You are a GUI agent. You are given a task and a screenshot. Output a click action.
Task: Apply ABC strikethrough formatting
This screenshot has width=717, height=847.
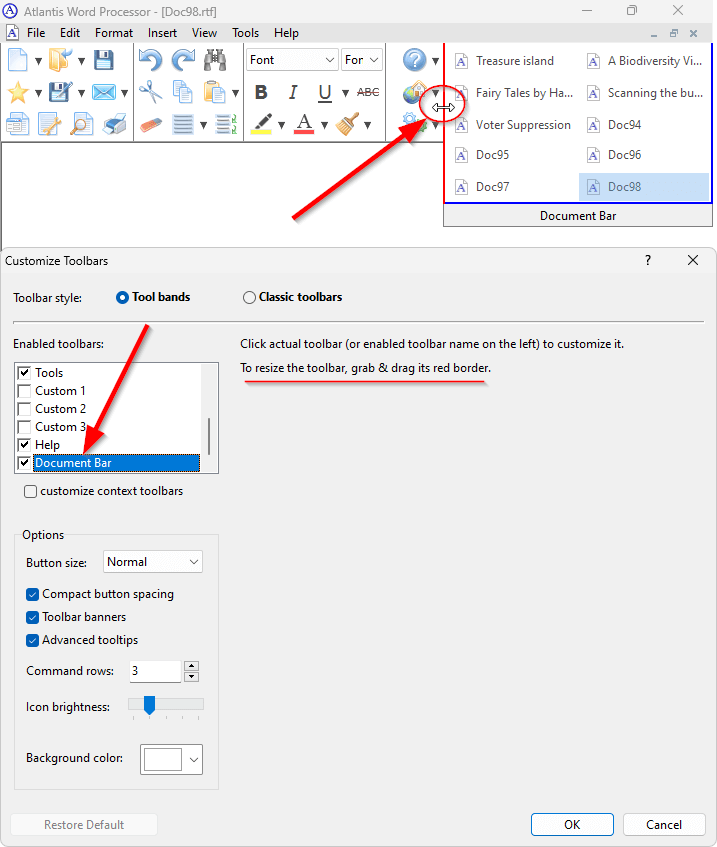[x=368, y=92]
